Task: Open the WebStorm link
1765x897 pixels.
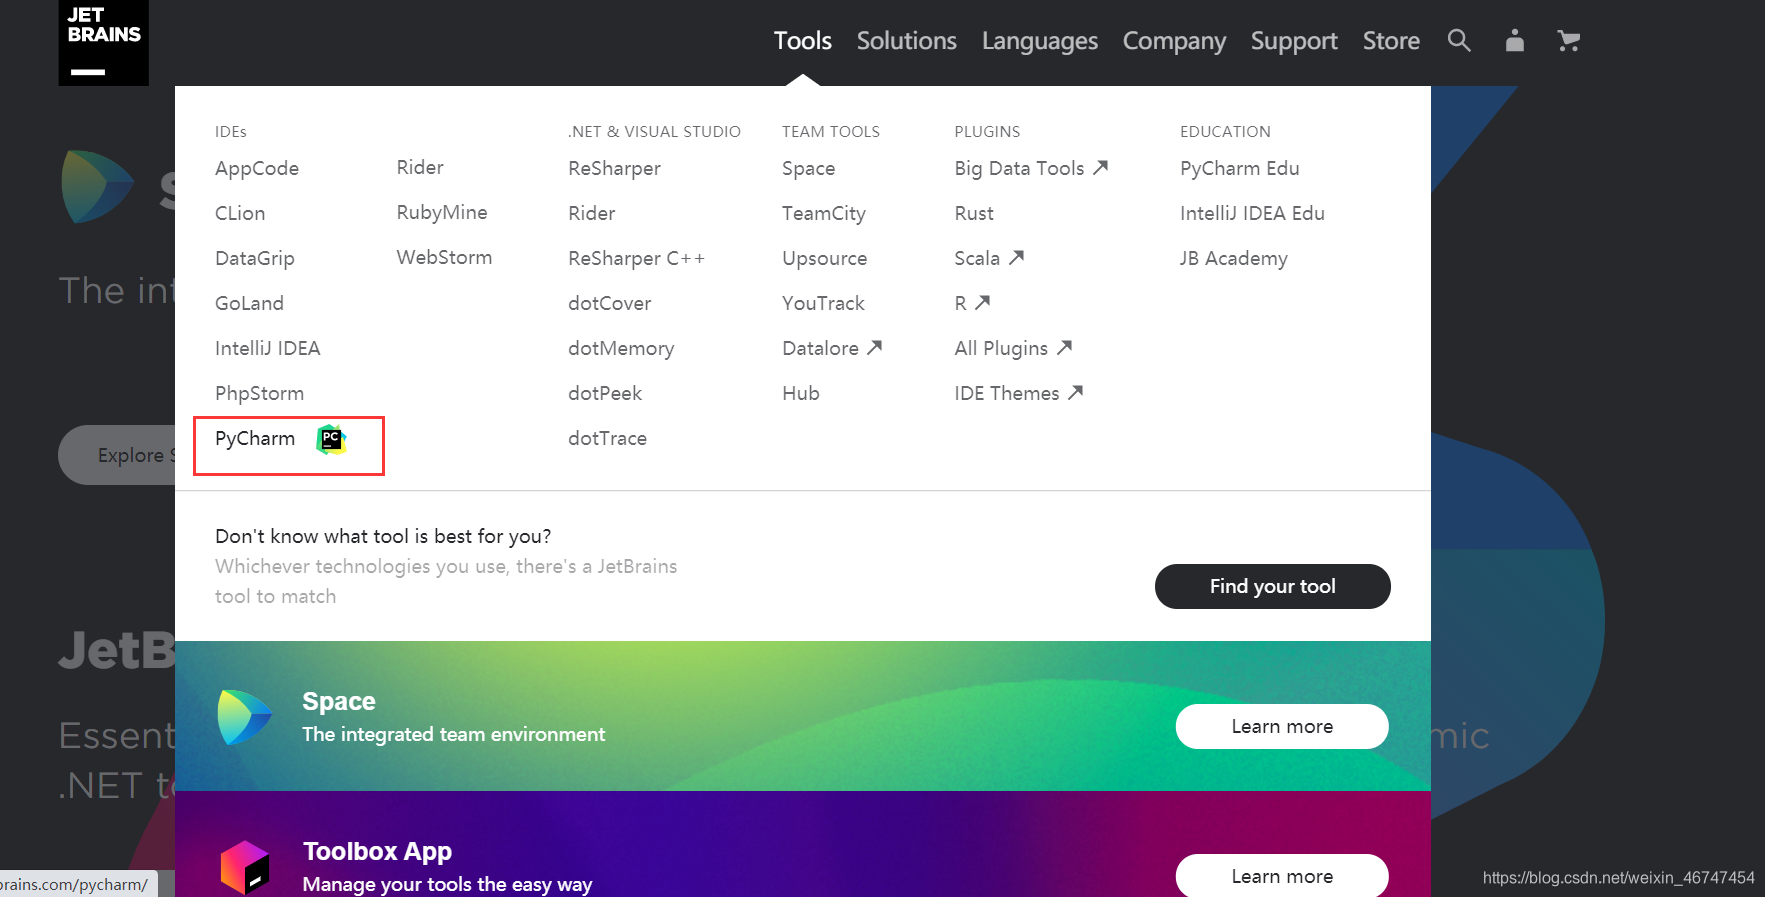Action: (x=444, y=257)
